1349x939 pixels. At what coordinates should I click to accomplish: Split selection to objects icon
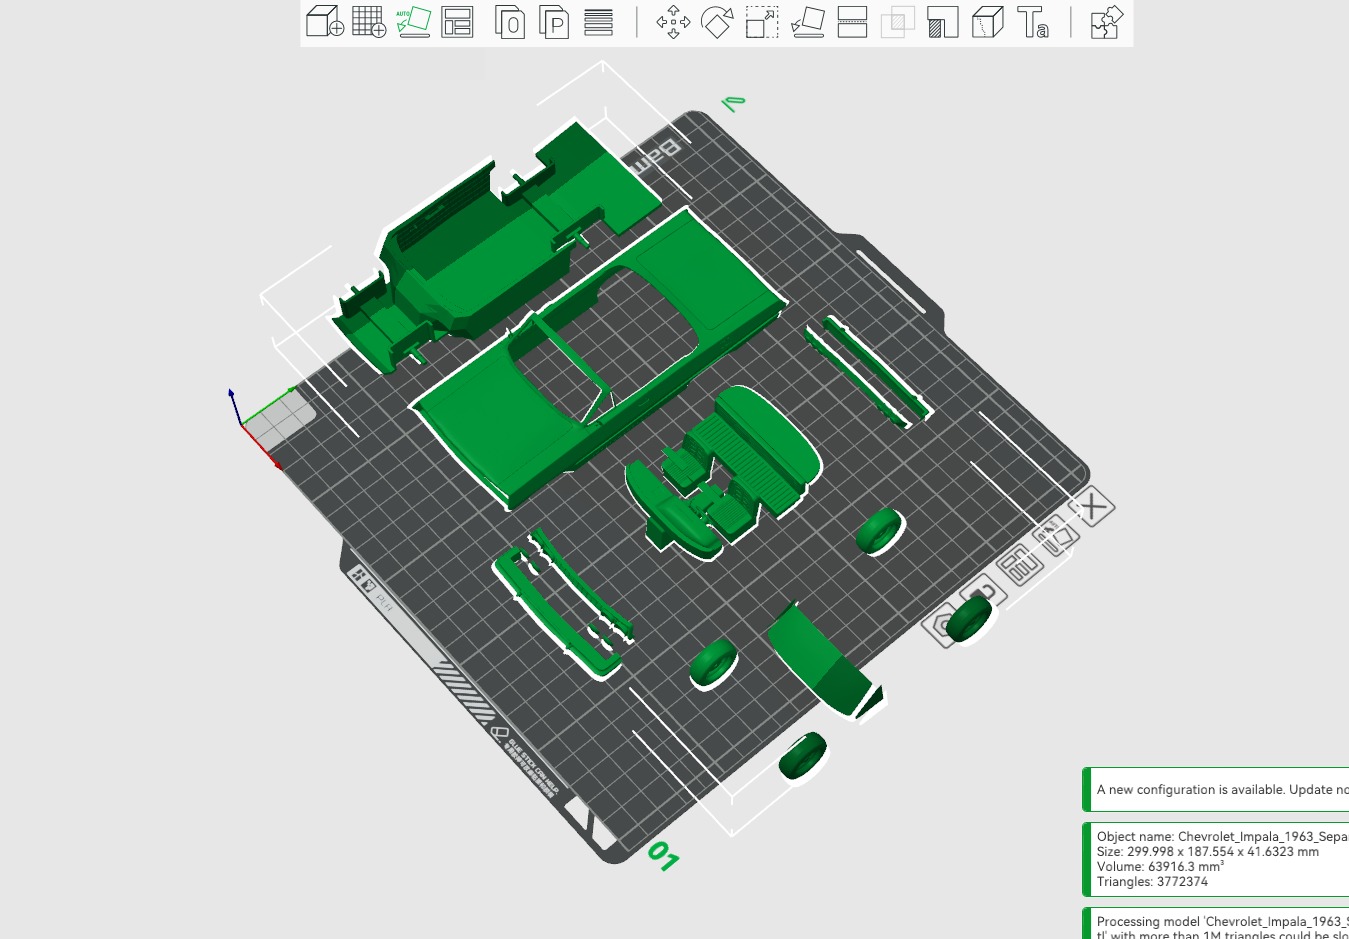(510, 22)
